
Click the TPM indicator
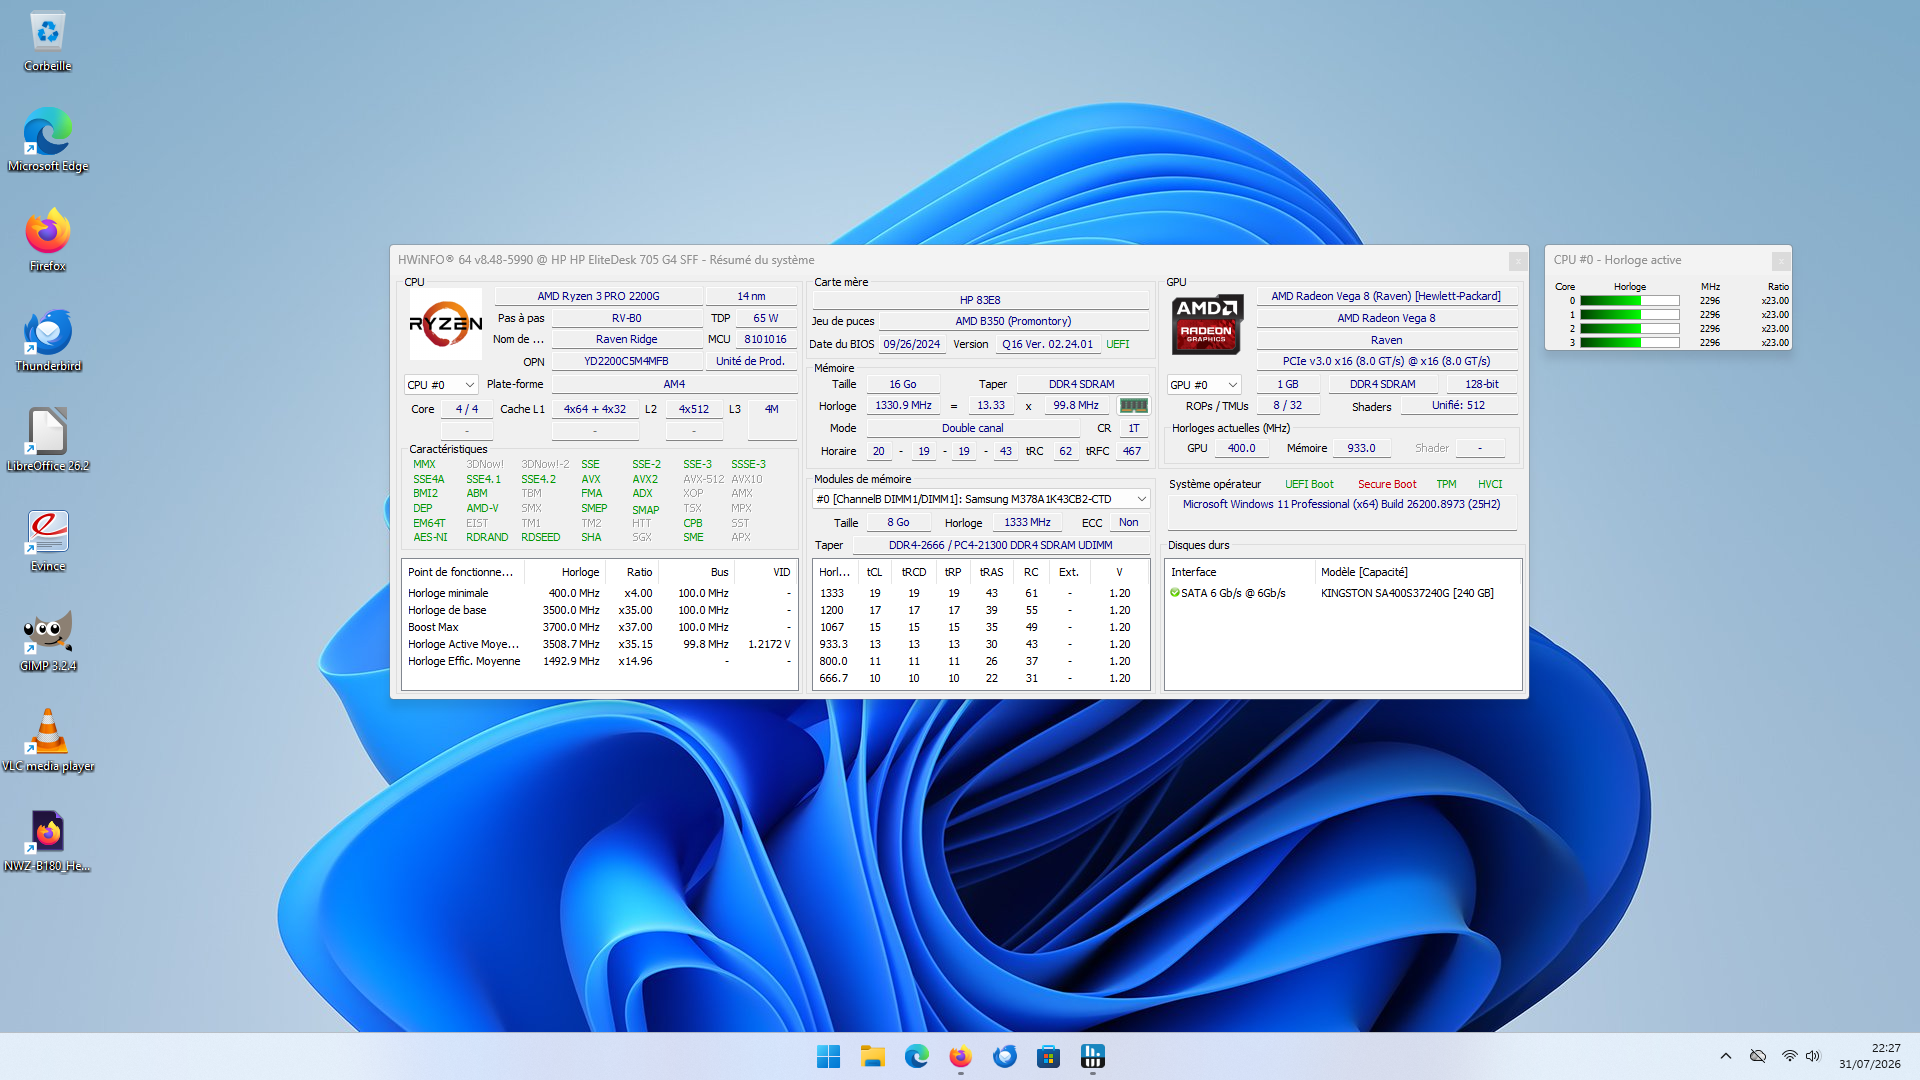pos(1446,484)
